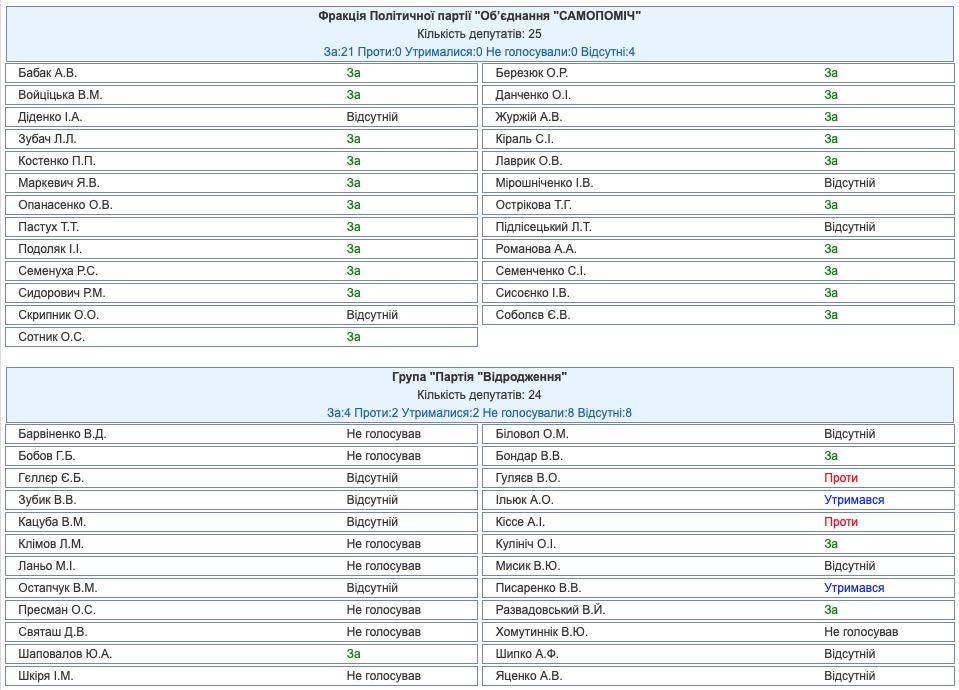Click Біловол О.М. name
959x690 pixels.
532,434
